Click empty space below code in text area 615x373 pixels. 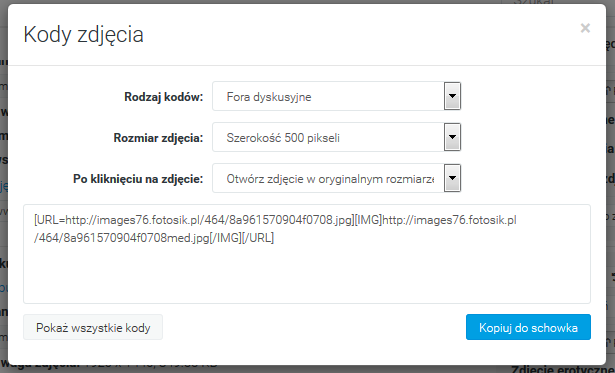pyautogui.click(x=307, y=275)
